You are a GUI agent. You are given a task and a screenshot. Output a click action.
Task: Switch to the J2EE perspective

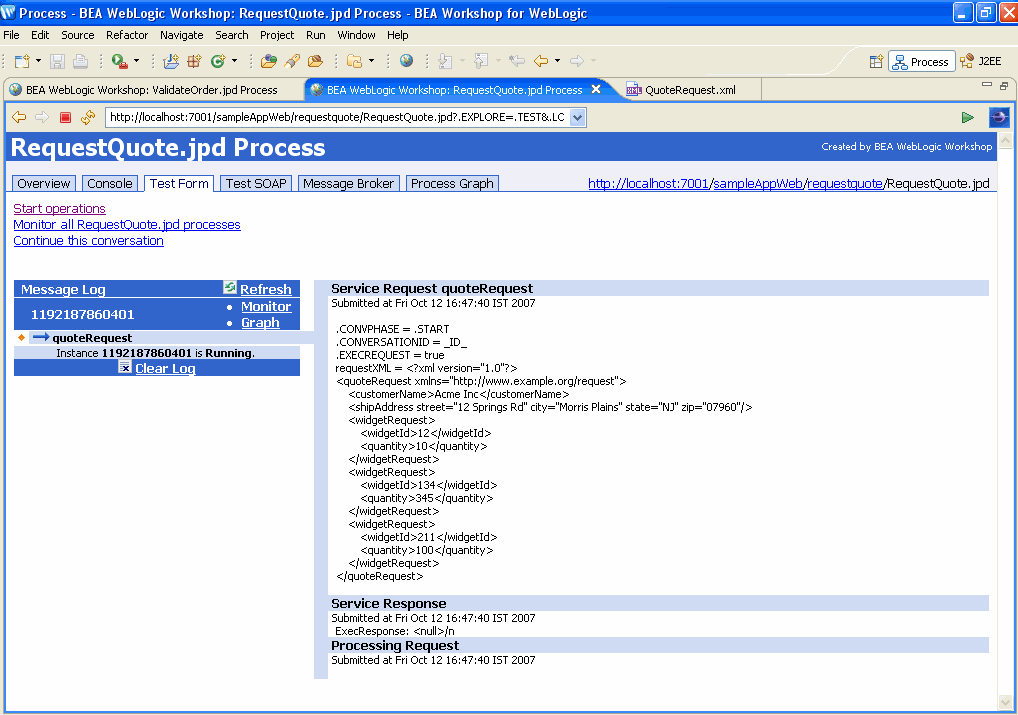[982, 61]
